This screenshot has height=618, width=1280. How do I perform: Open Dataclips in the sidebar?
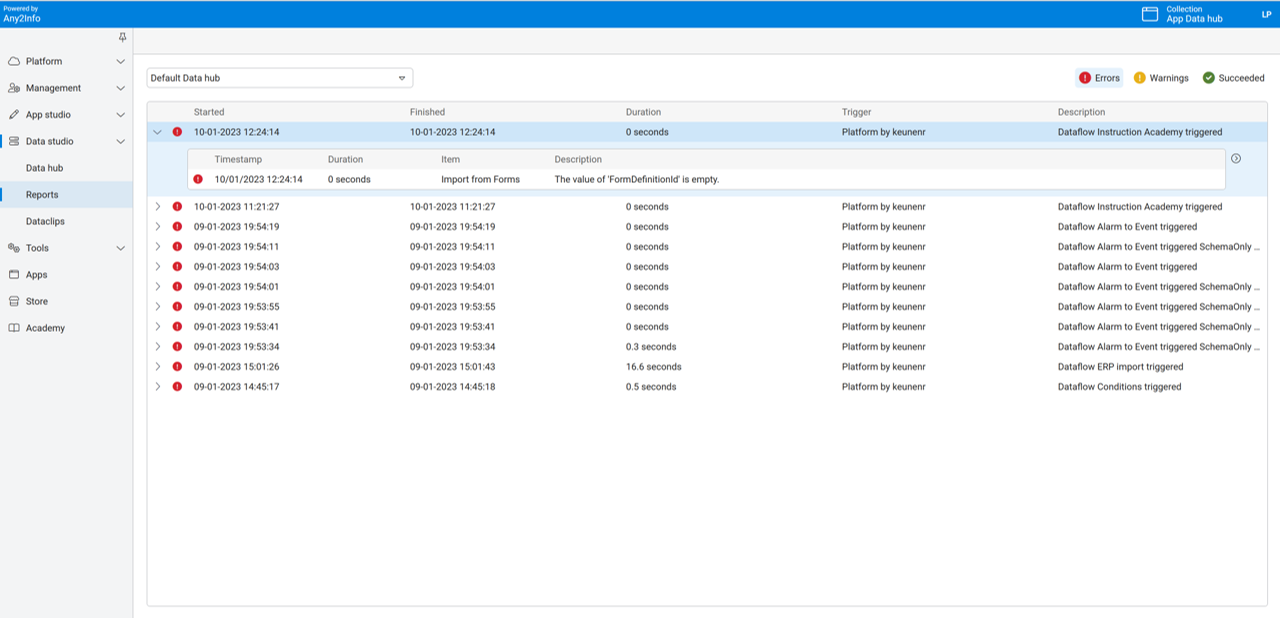tap(45, 221)
